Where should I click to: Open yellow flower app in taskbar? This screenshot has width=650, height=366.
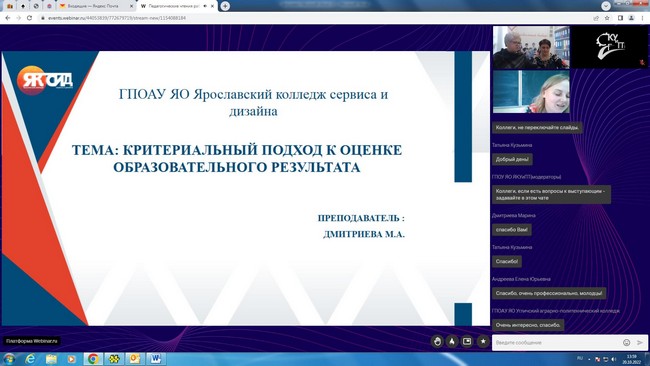[114, 359]
